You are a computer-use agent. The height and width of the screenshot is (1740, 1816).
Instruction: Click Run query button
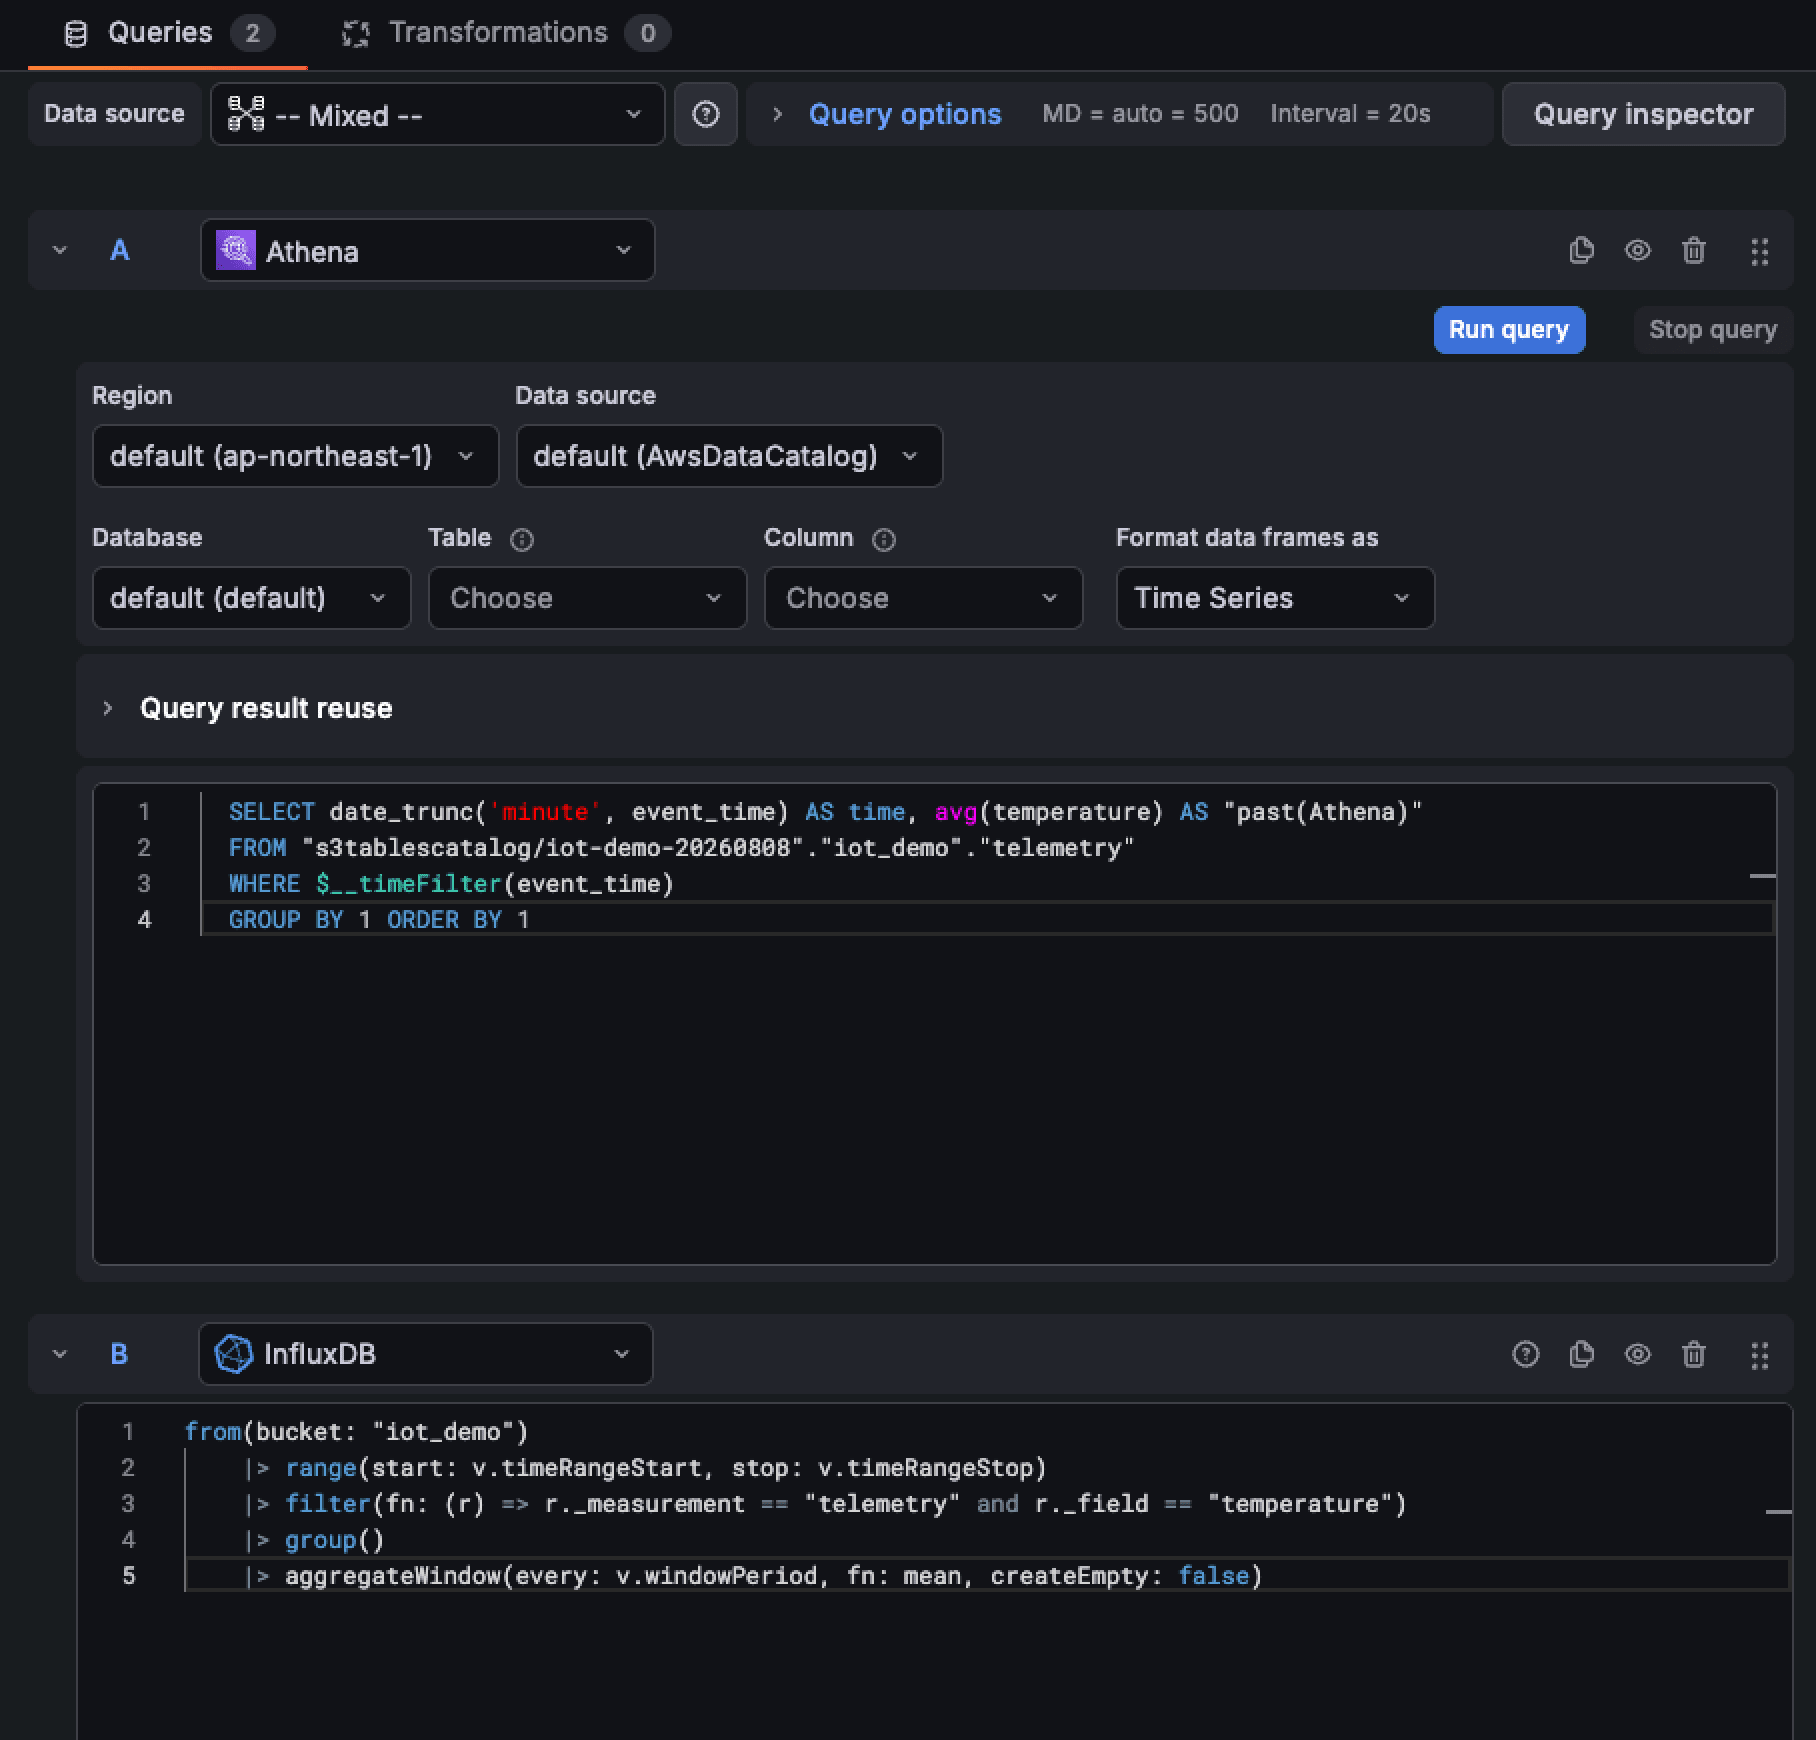pos(1509,330)
